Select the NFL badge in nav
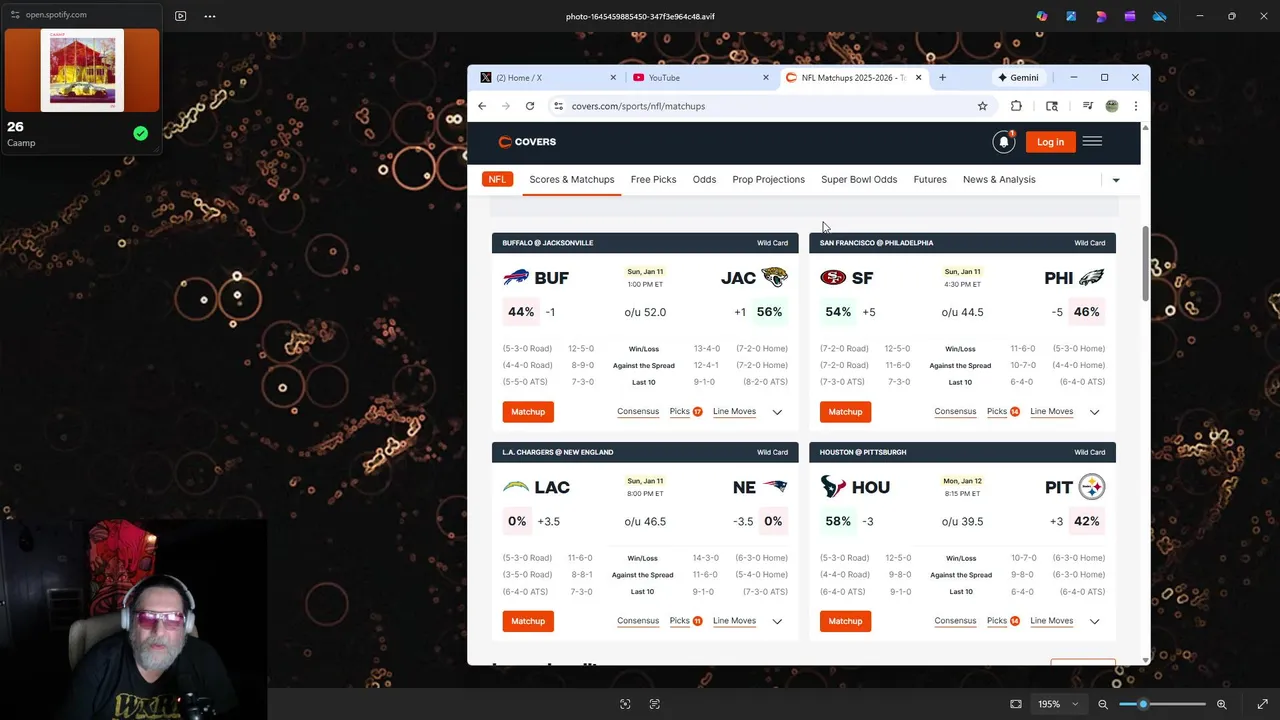 point(497,180)
